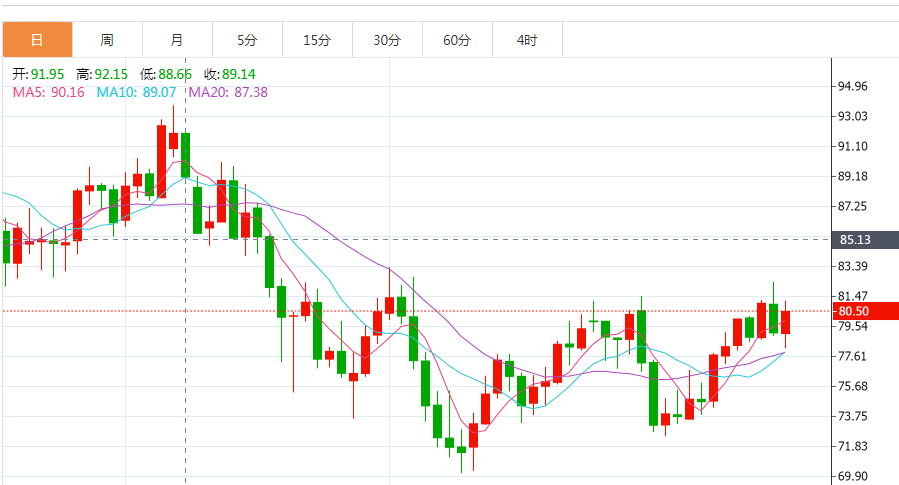
Task: Open the 5分 interval tab
Action: [247, 40]
